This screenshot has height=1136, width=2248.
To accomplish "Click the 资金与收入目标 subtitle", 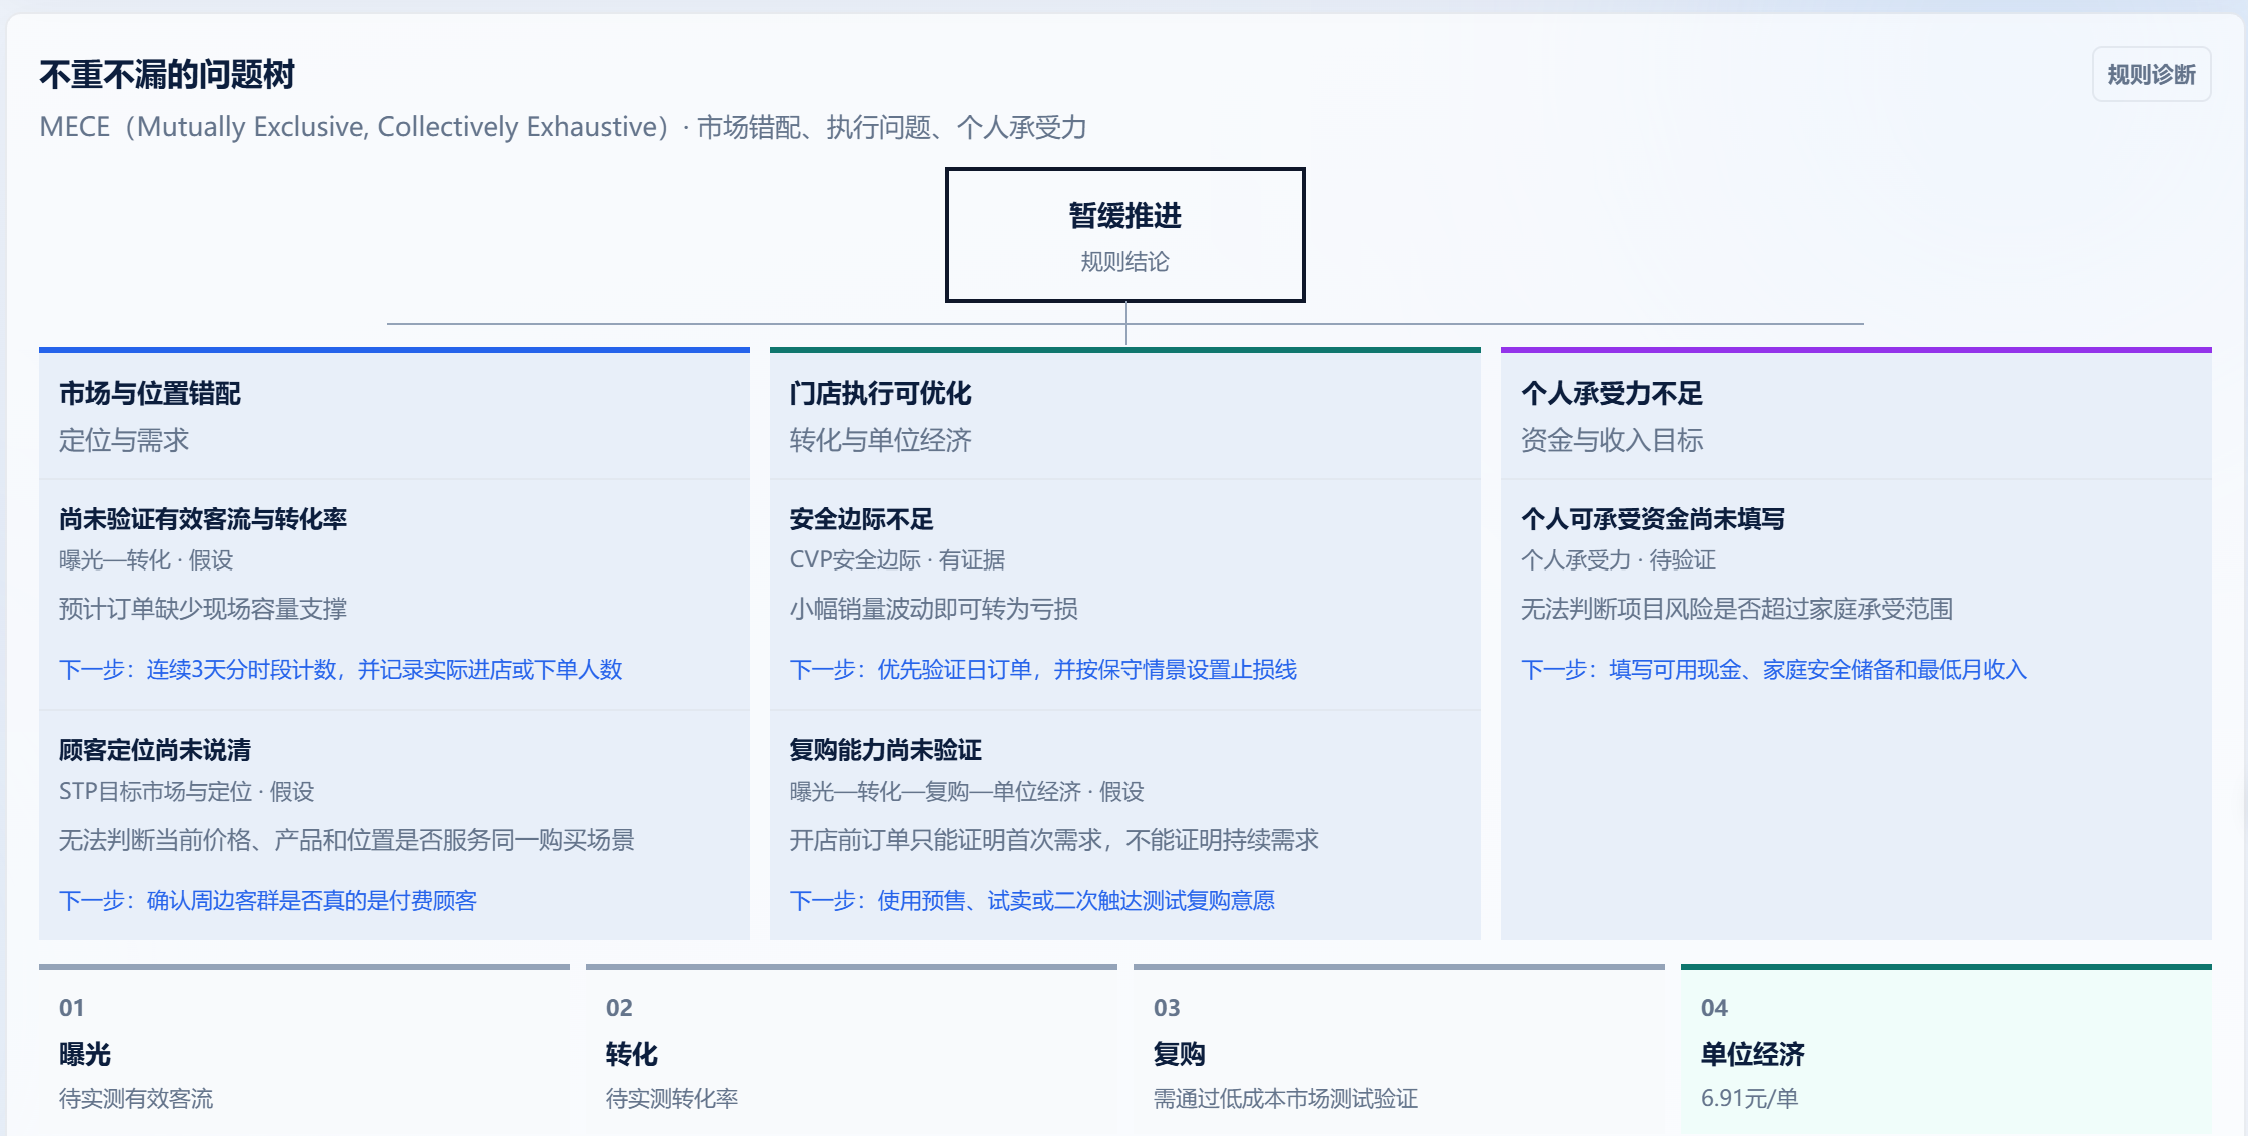I will tap(1612, 440).
